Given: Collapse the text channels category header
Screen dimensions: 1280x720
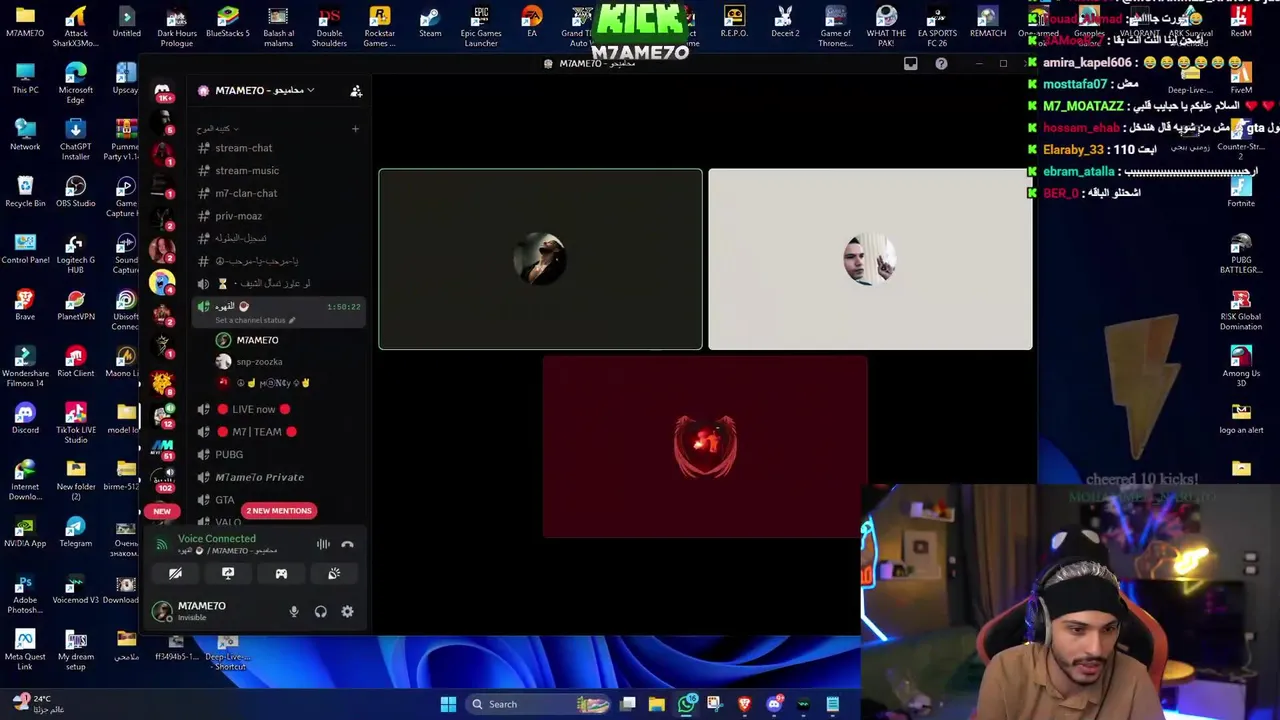Looking at the screenshot, I should 218,129.
